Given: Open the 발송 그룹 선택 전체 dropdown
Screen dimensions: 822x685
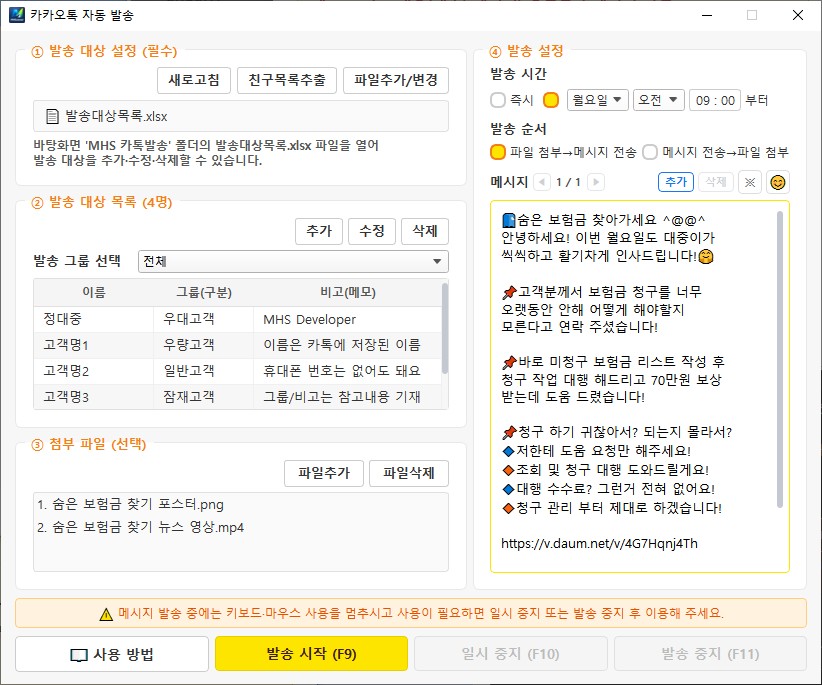Looking at the screenshot, I should [x=293, y=261].
